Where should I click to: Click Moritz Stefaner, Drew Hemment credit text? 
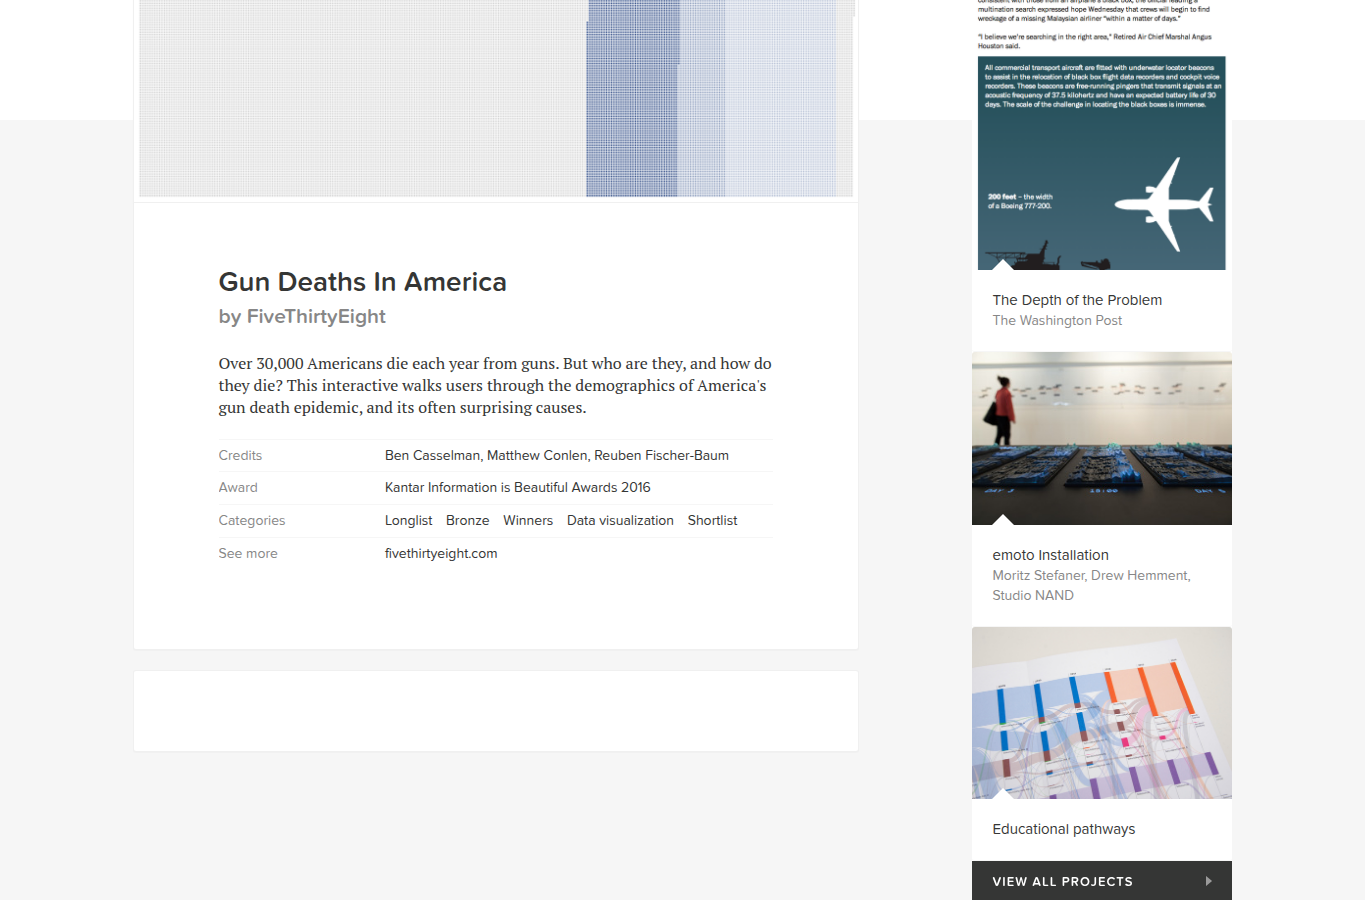(x=1091, y=585)
